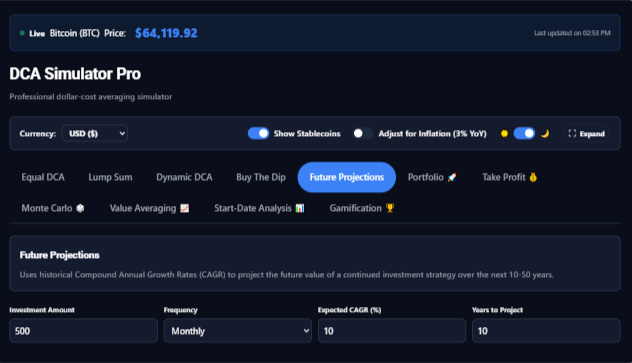The width and height of the screenshot is (632, 363).
Task: Click the trophy icon next to Gamification
Action: pos(390,208)
